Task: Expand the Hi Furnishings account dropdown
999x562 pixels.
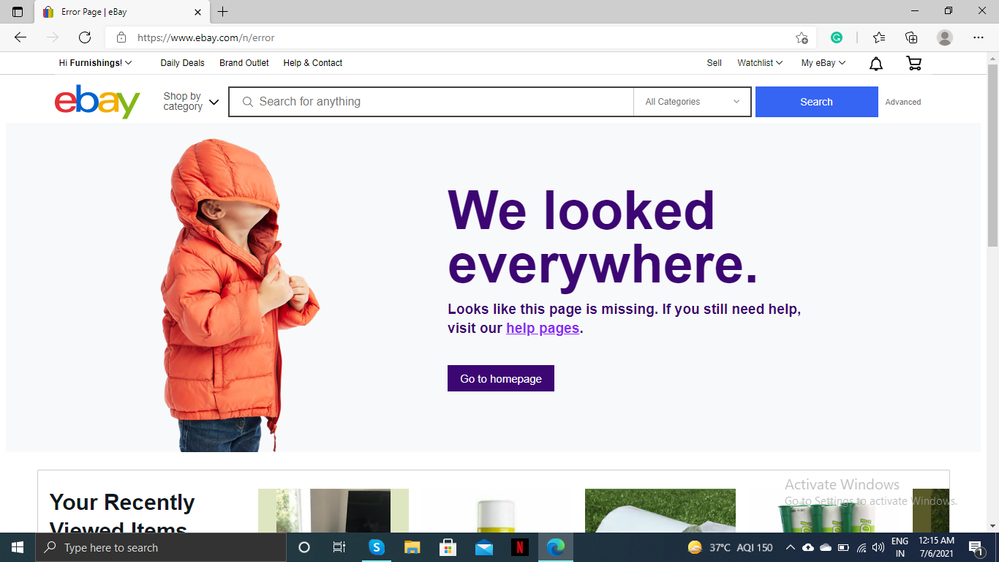Action: pyautogui.click(x=96, y=62)
